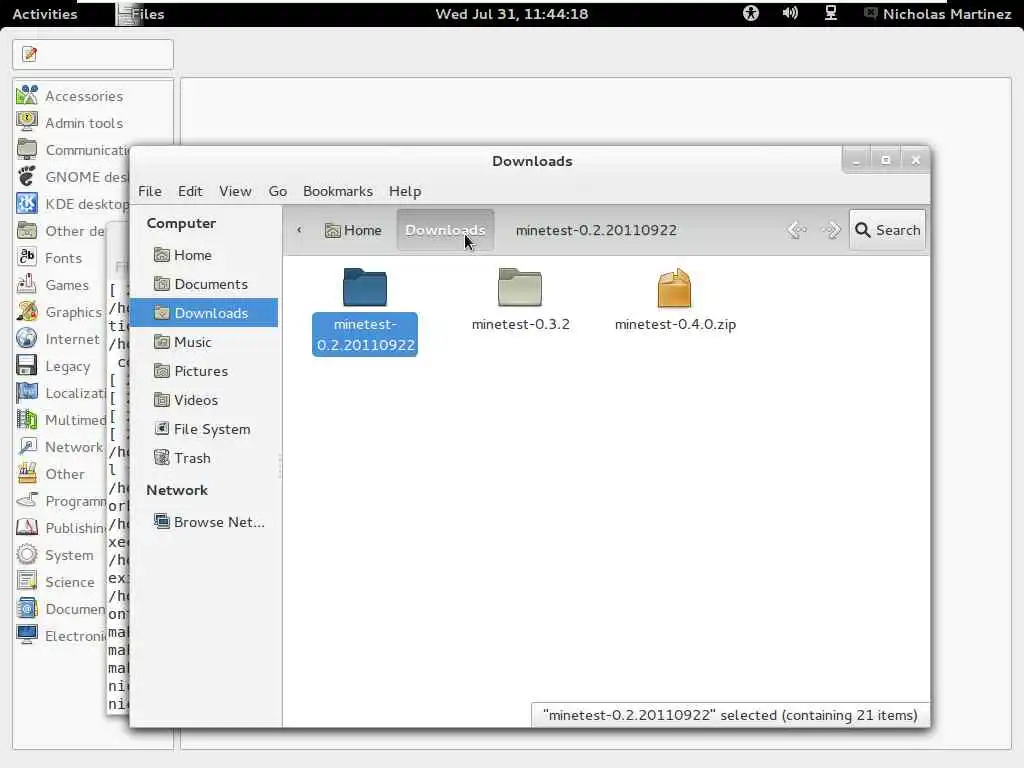This screenshot has width=1024, height=768.
Task: Click the Science category icon
Action: [x=27, y=581]
